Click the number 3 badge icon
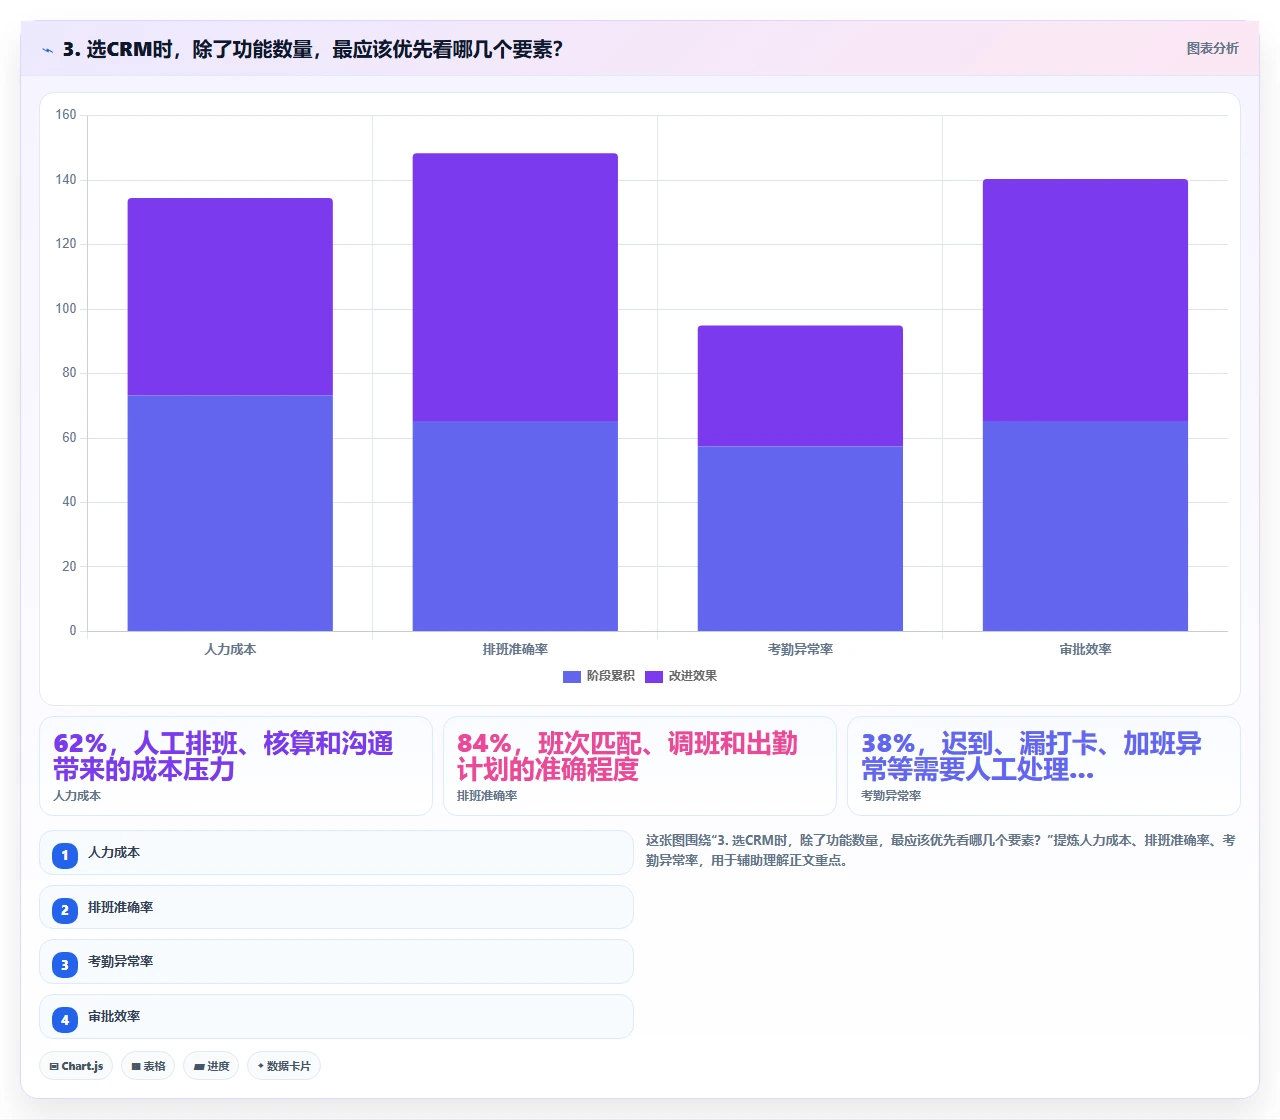1280x1120 pixels. tap(65, 965)
